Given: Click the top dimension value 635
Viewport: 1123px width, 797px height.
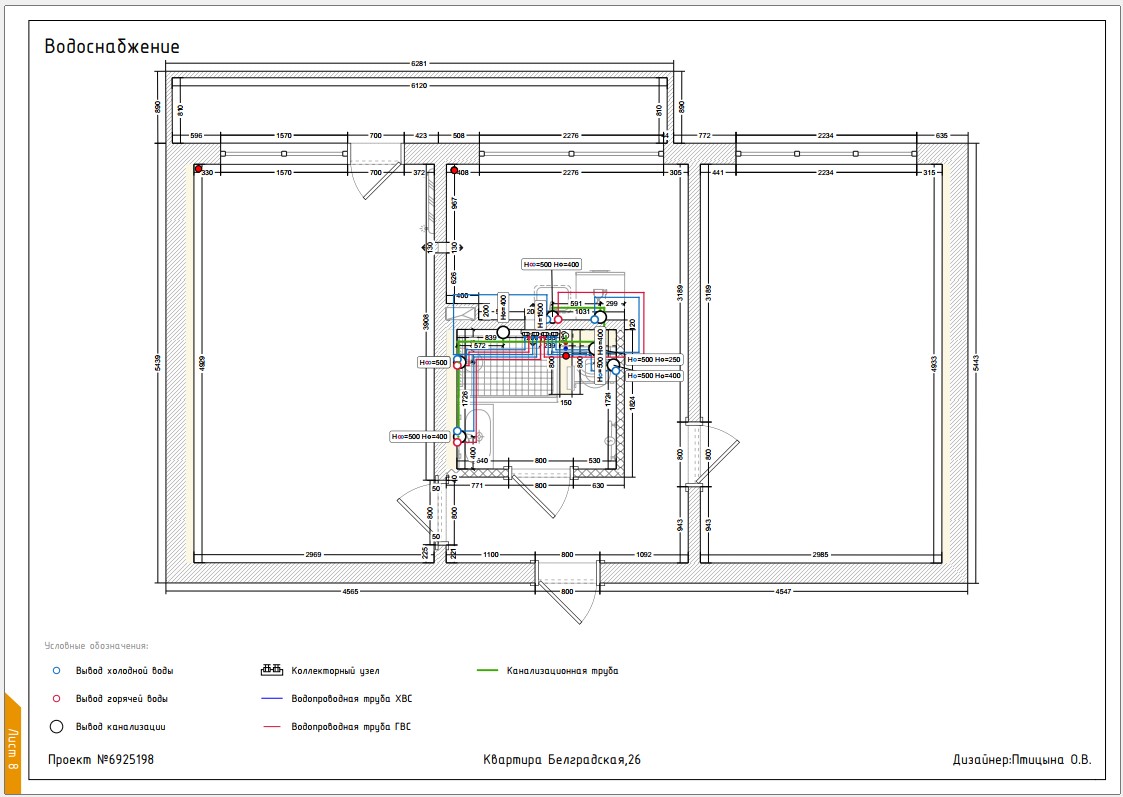Looking at the screenshot, I should (x=941, y=135).
